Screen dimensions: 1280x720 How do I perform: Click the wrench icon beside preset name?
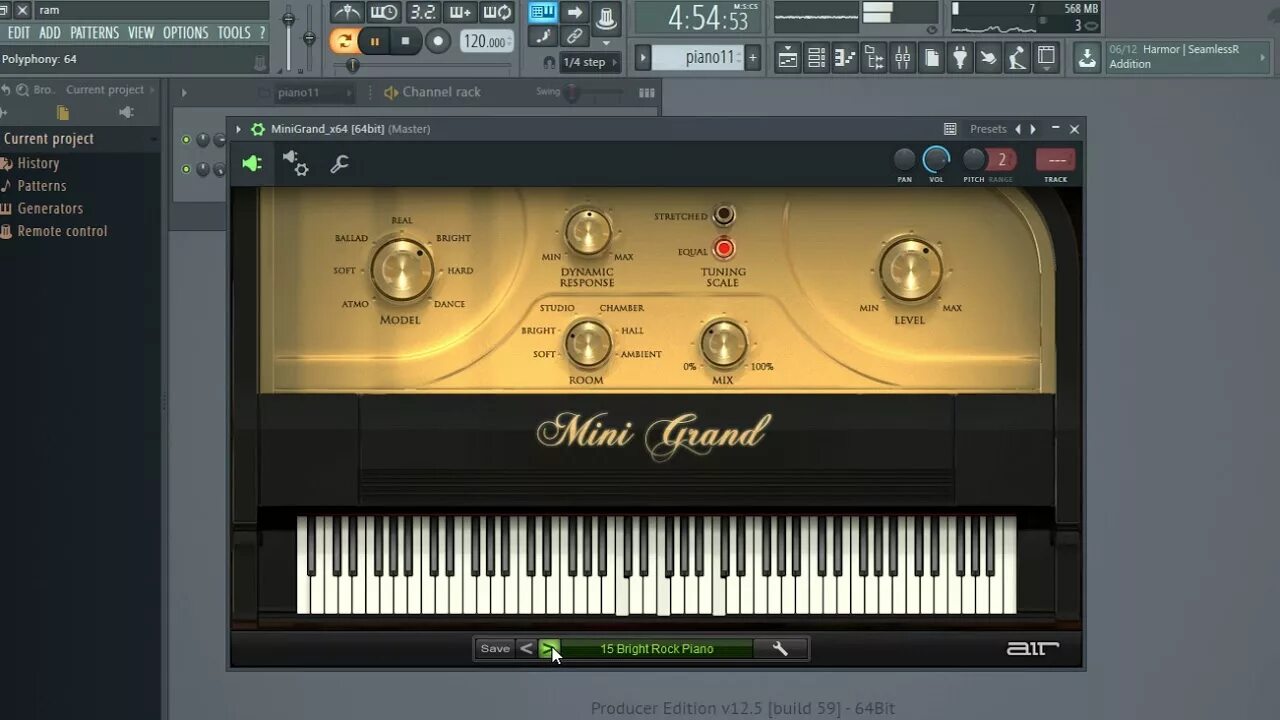point(780,649)
